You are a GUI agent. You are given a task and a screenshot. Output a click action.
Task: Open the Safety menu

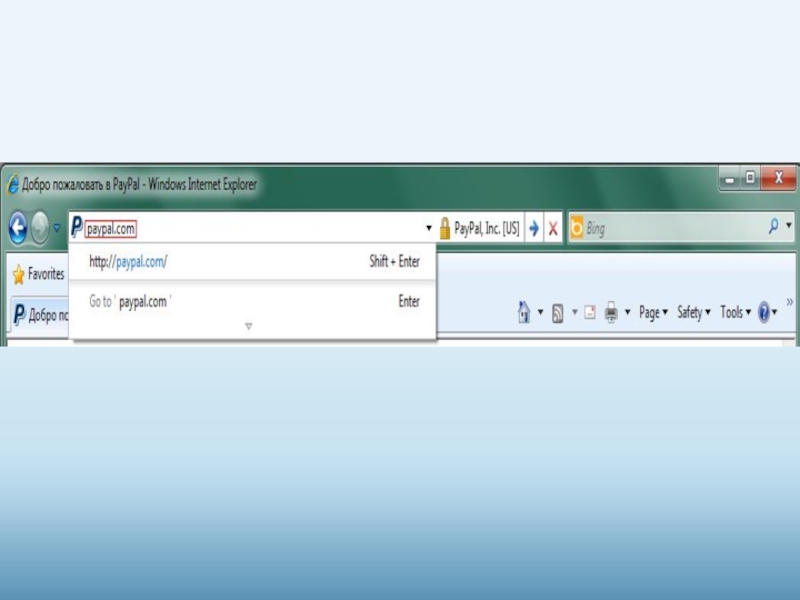(693, 312)
